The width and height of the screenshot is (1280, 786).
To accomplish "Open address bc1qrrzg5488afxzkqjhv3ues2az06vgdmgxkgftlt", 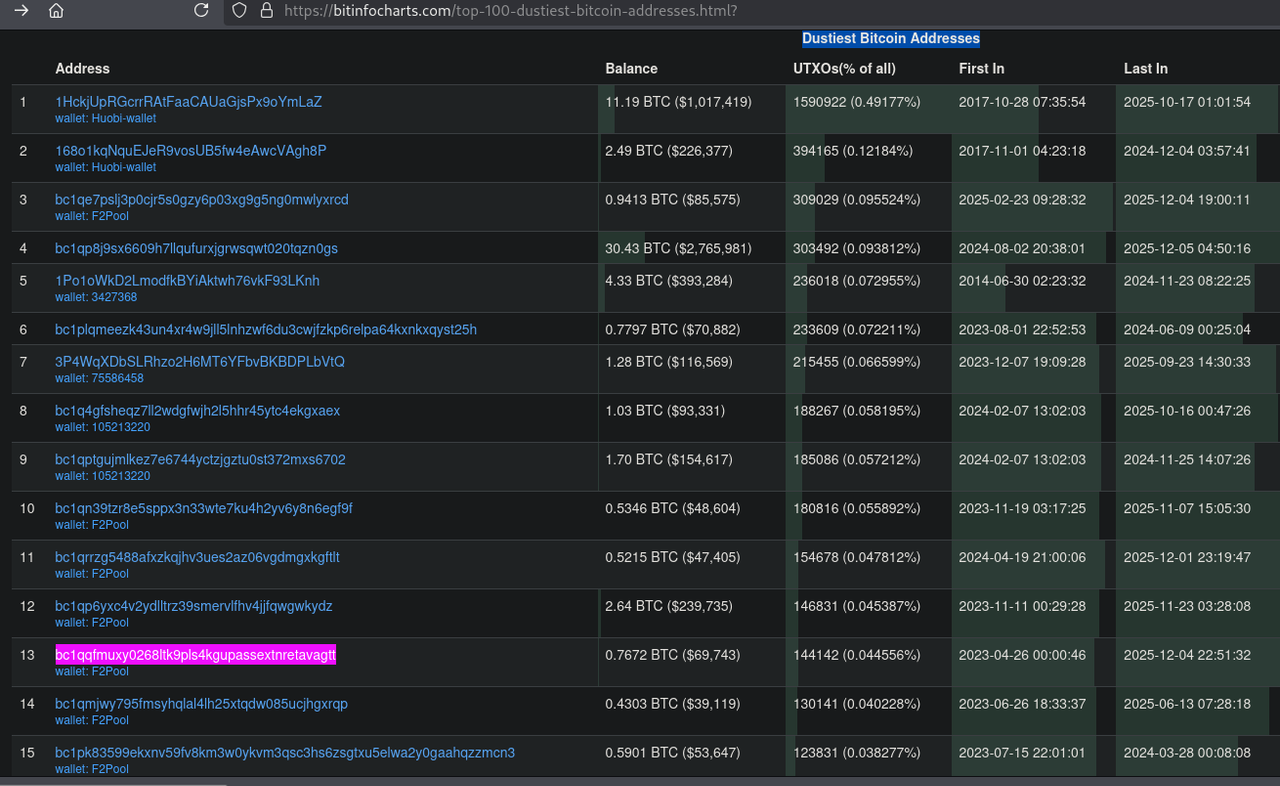I will (197, 557).
